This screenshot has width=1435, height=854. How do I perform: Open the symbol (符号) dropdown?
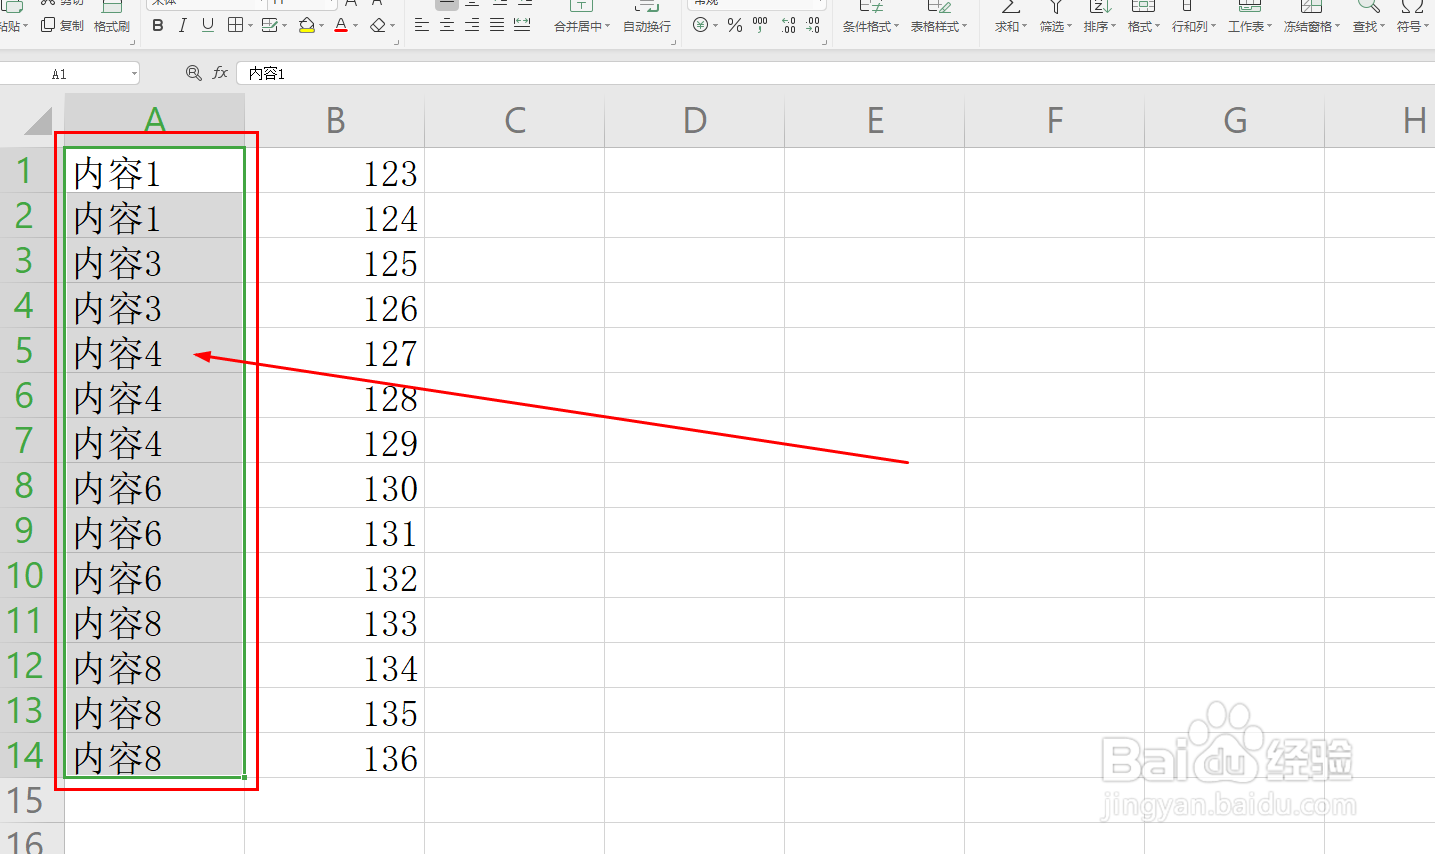[x=1412, y=19]
